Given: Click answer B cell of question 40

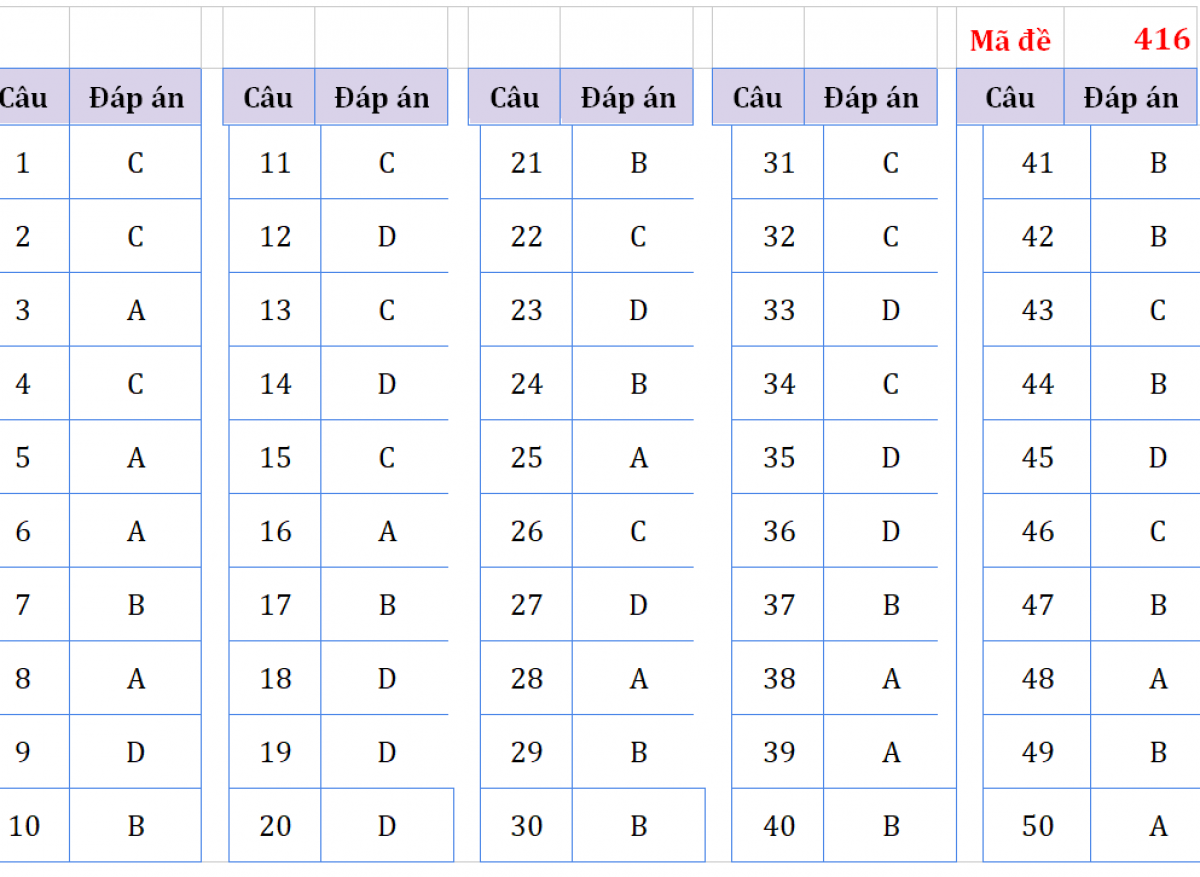Looking at the screenshot, I should coord(890,825).
